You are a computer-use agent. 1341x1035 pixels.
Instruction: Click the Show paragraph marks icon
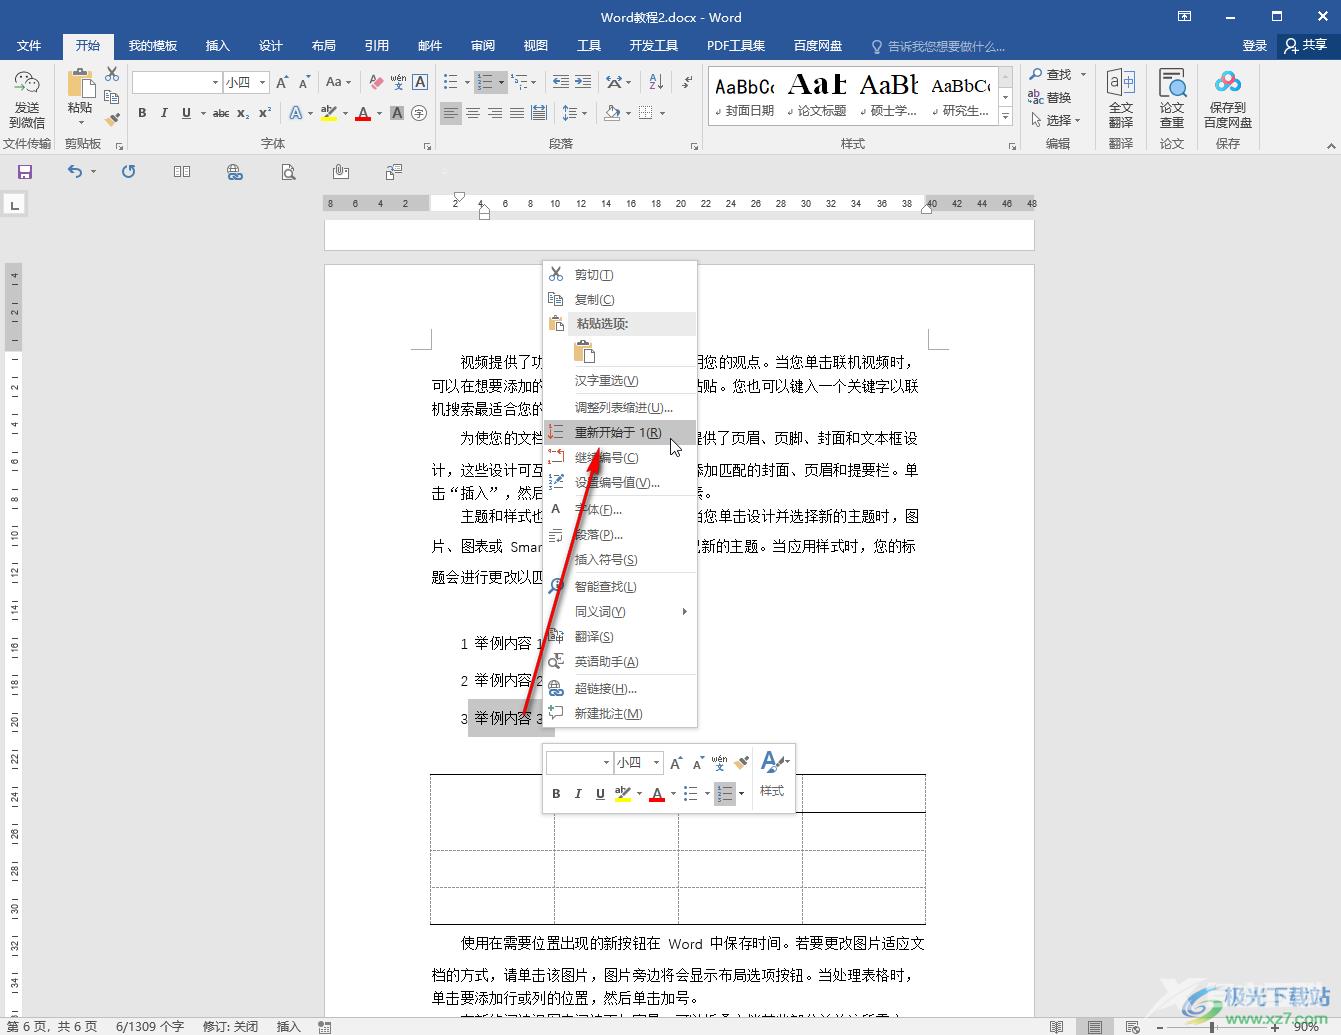[687, 82]
